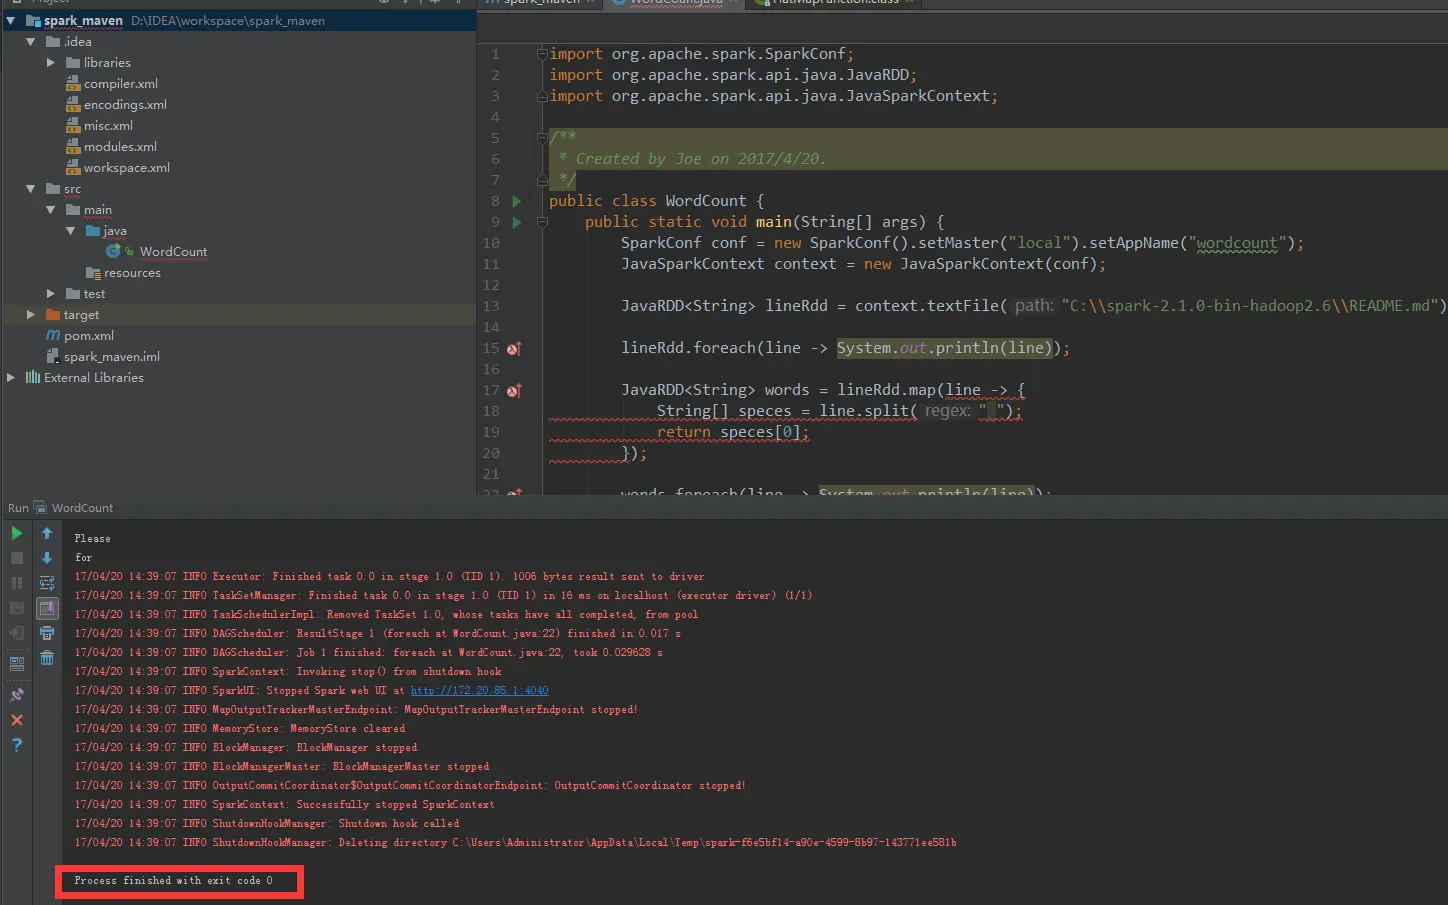
Task: Click the Restore Layout icon in Run toolbar
Action: (x=17, y=662)
